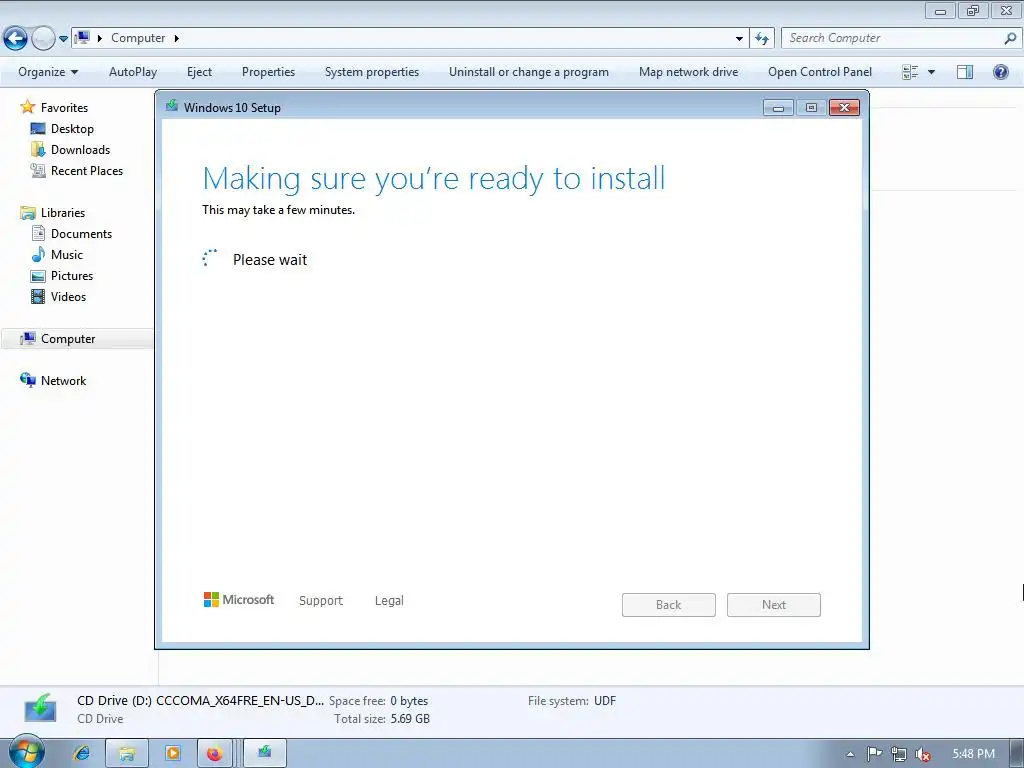1024x768 pixels.
Task: Click the 5.69 GB total size value
Action: [410, 719]
